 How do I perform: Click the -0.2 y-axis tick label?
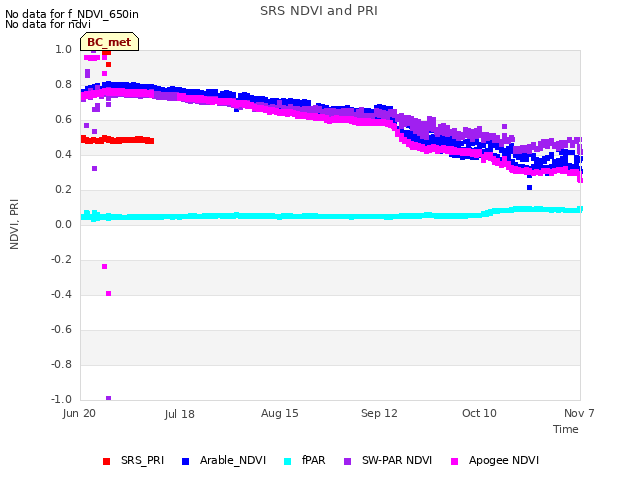[x=61, y=260]
